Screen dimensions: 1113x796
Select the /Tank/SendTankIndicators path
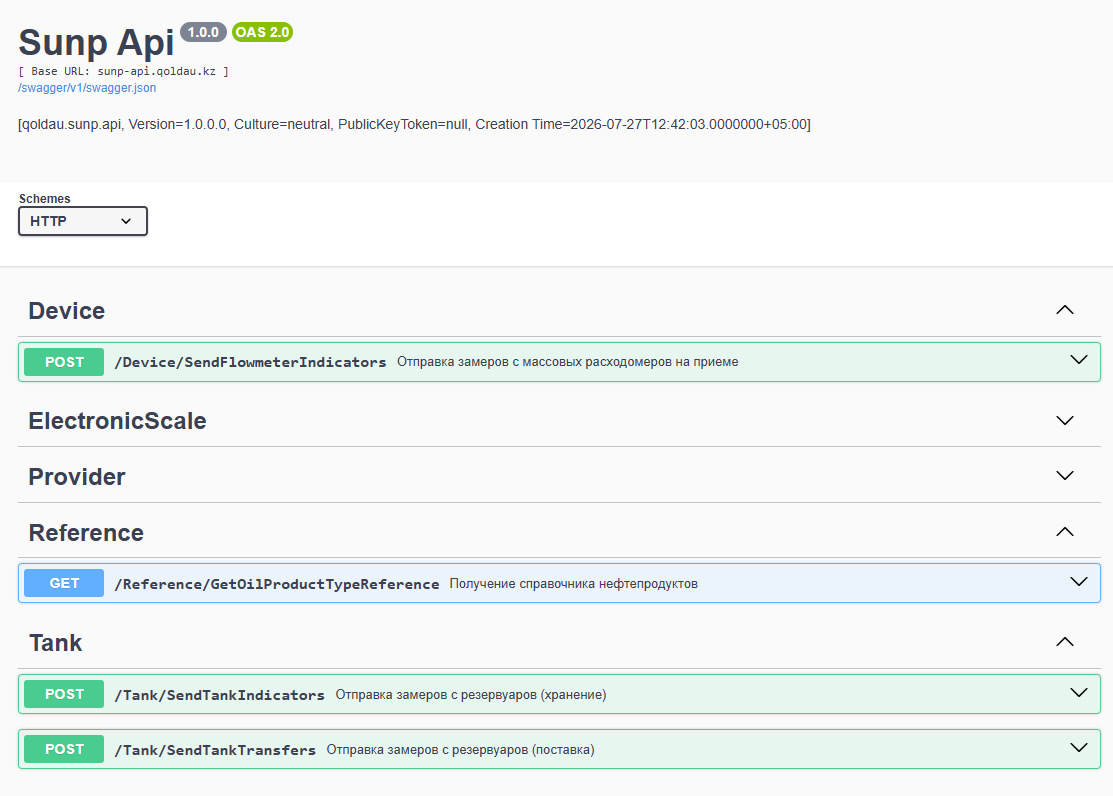(219, 695)
